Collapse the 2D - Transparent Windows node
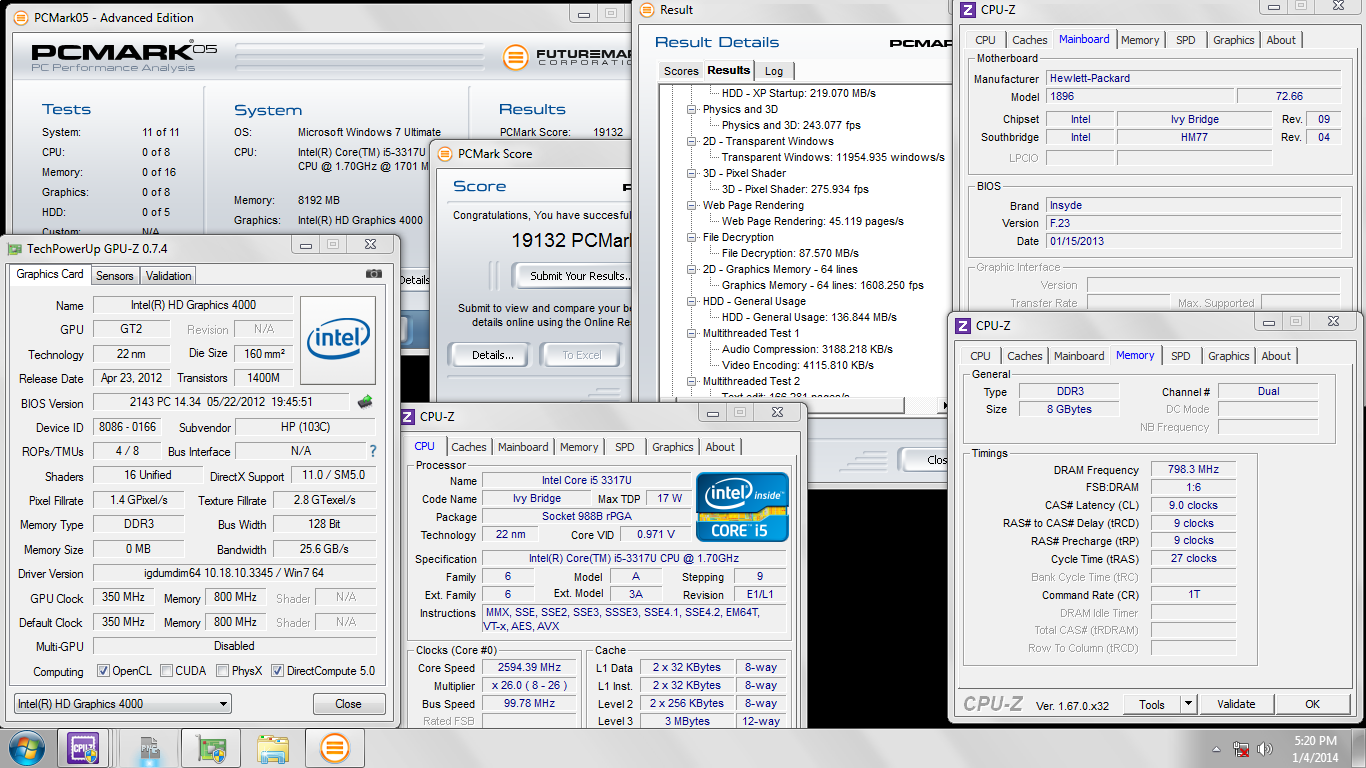Viewport: 1366px width, 768px height. [x=692, y=142]
